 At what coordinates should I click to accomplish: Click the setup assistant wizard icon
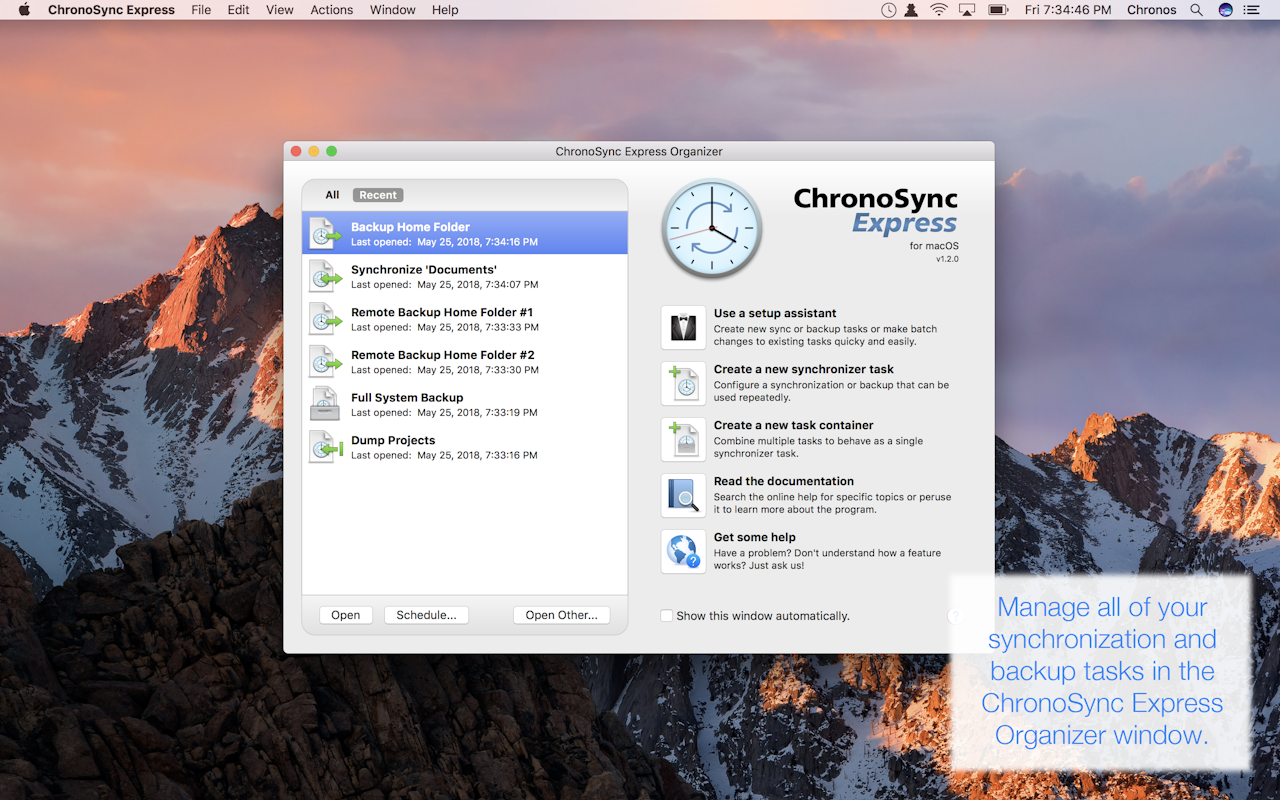(x=683, y=327)
